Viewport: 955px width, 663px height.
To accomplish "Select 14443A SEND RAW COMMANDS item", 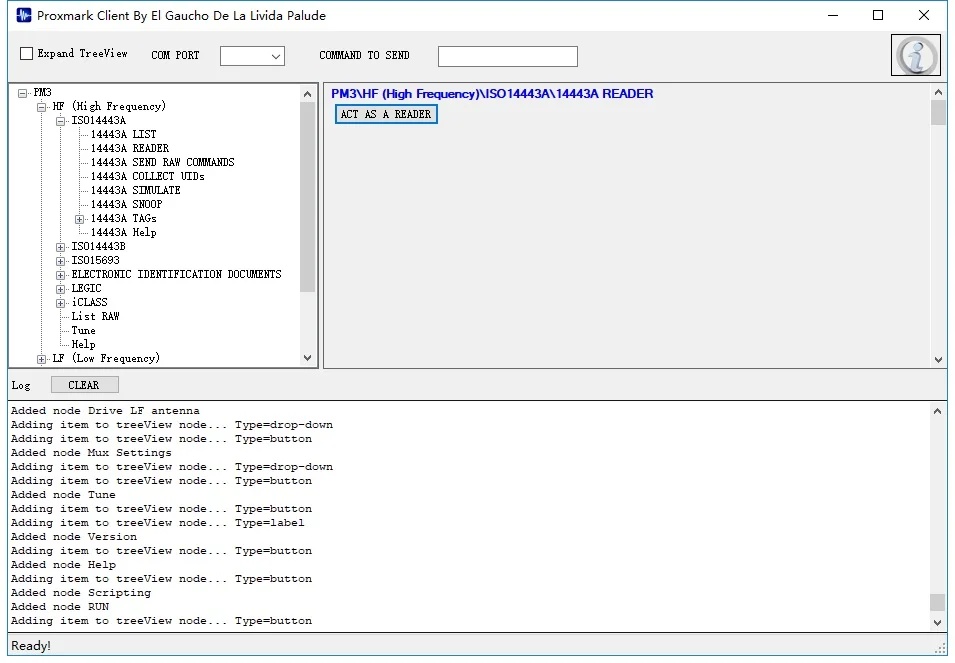I will pos(163,162).
